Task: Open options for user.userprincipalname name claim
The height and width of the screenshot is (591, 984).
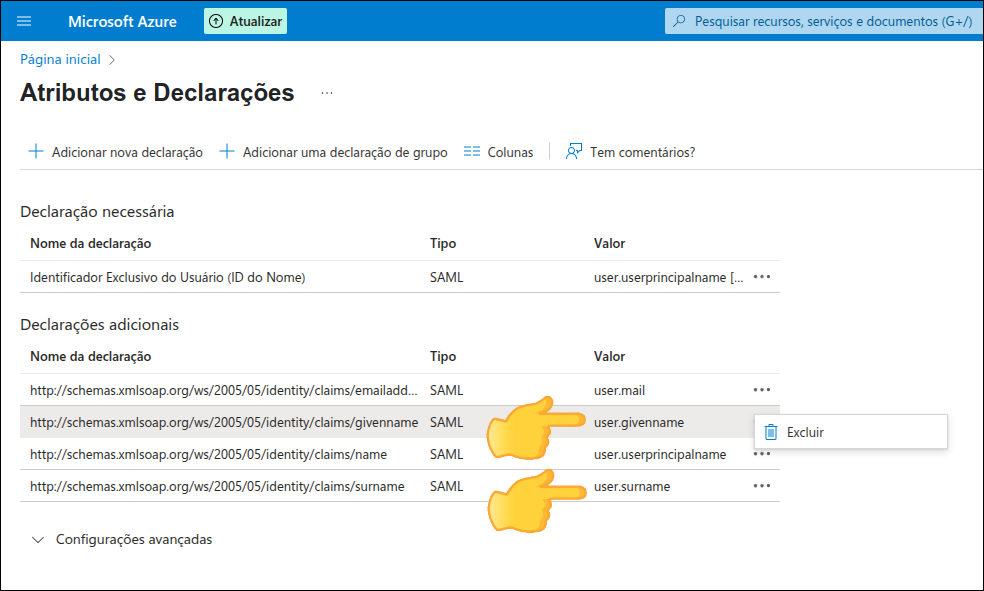Action: [x=761, y=453]
